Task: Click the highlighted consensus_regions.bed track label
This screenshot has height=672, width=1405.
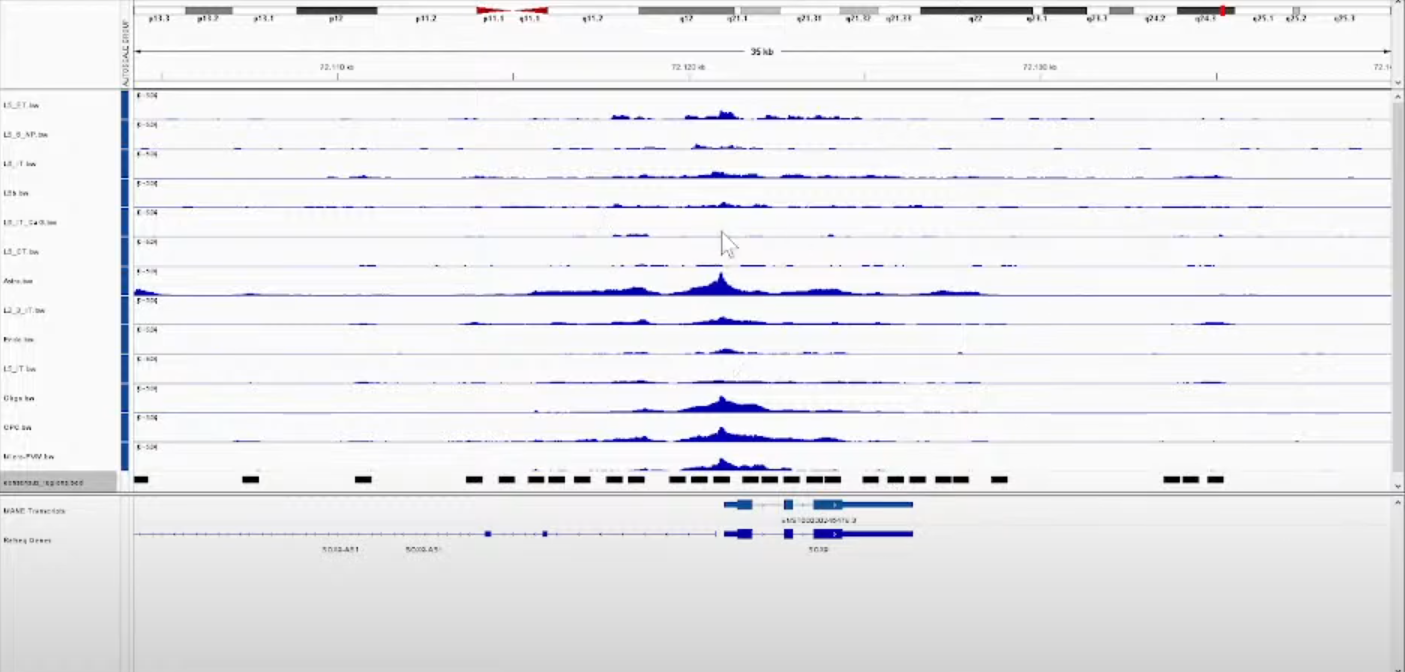Action: pos(43,482)
